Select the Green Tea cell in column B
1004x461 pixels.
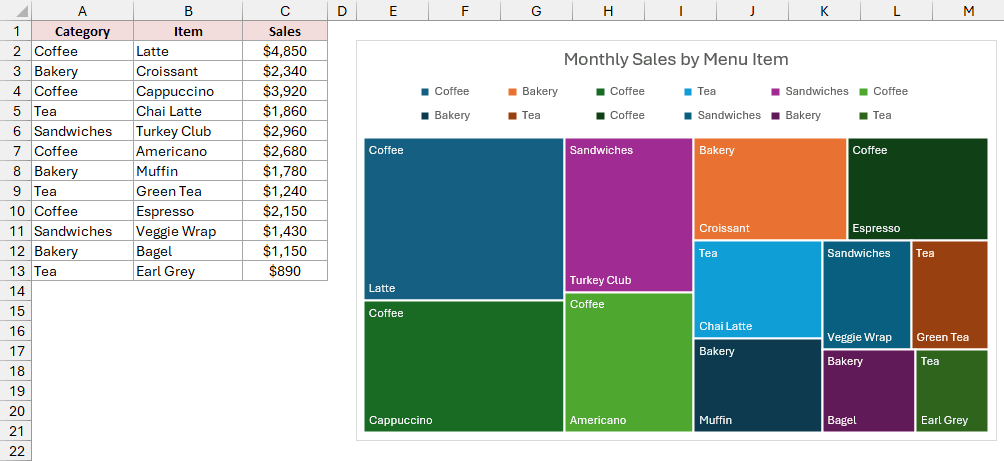[x=188, y=191]
